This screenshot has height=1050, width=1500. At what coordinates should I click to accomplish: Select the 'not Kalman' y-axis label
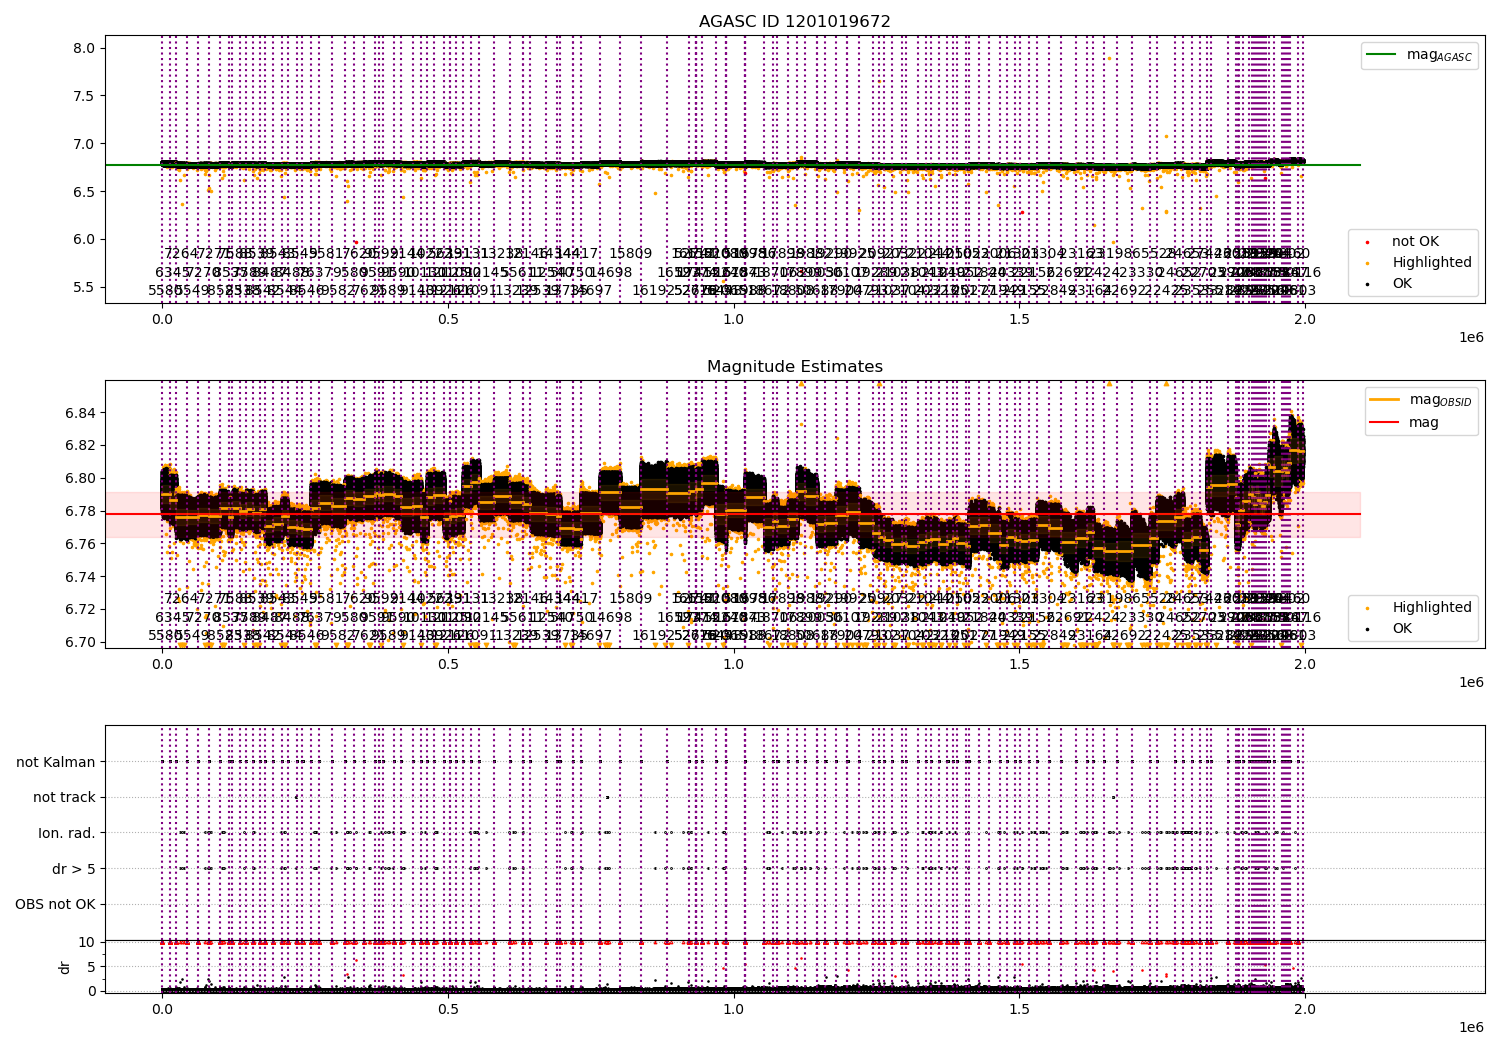(56, 762)
